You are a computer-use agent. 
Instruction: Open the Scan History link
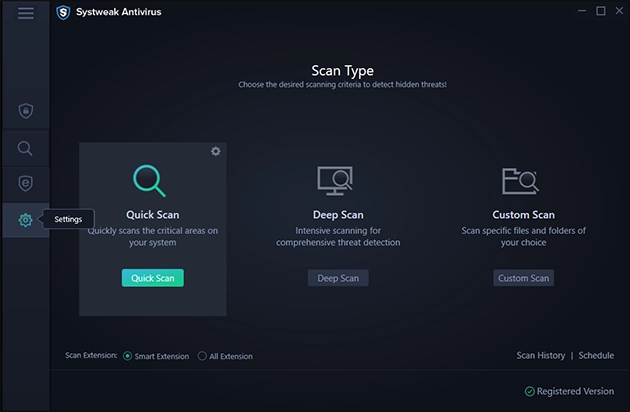pos(540,355)
